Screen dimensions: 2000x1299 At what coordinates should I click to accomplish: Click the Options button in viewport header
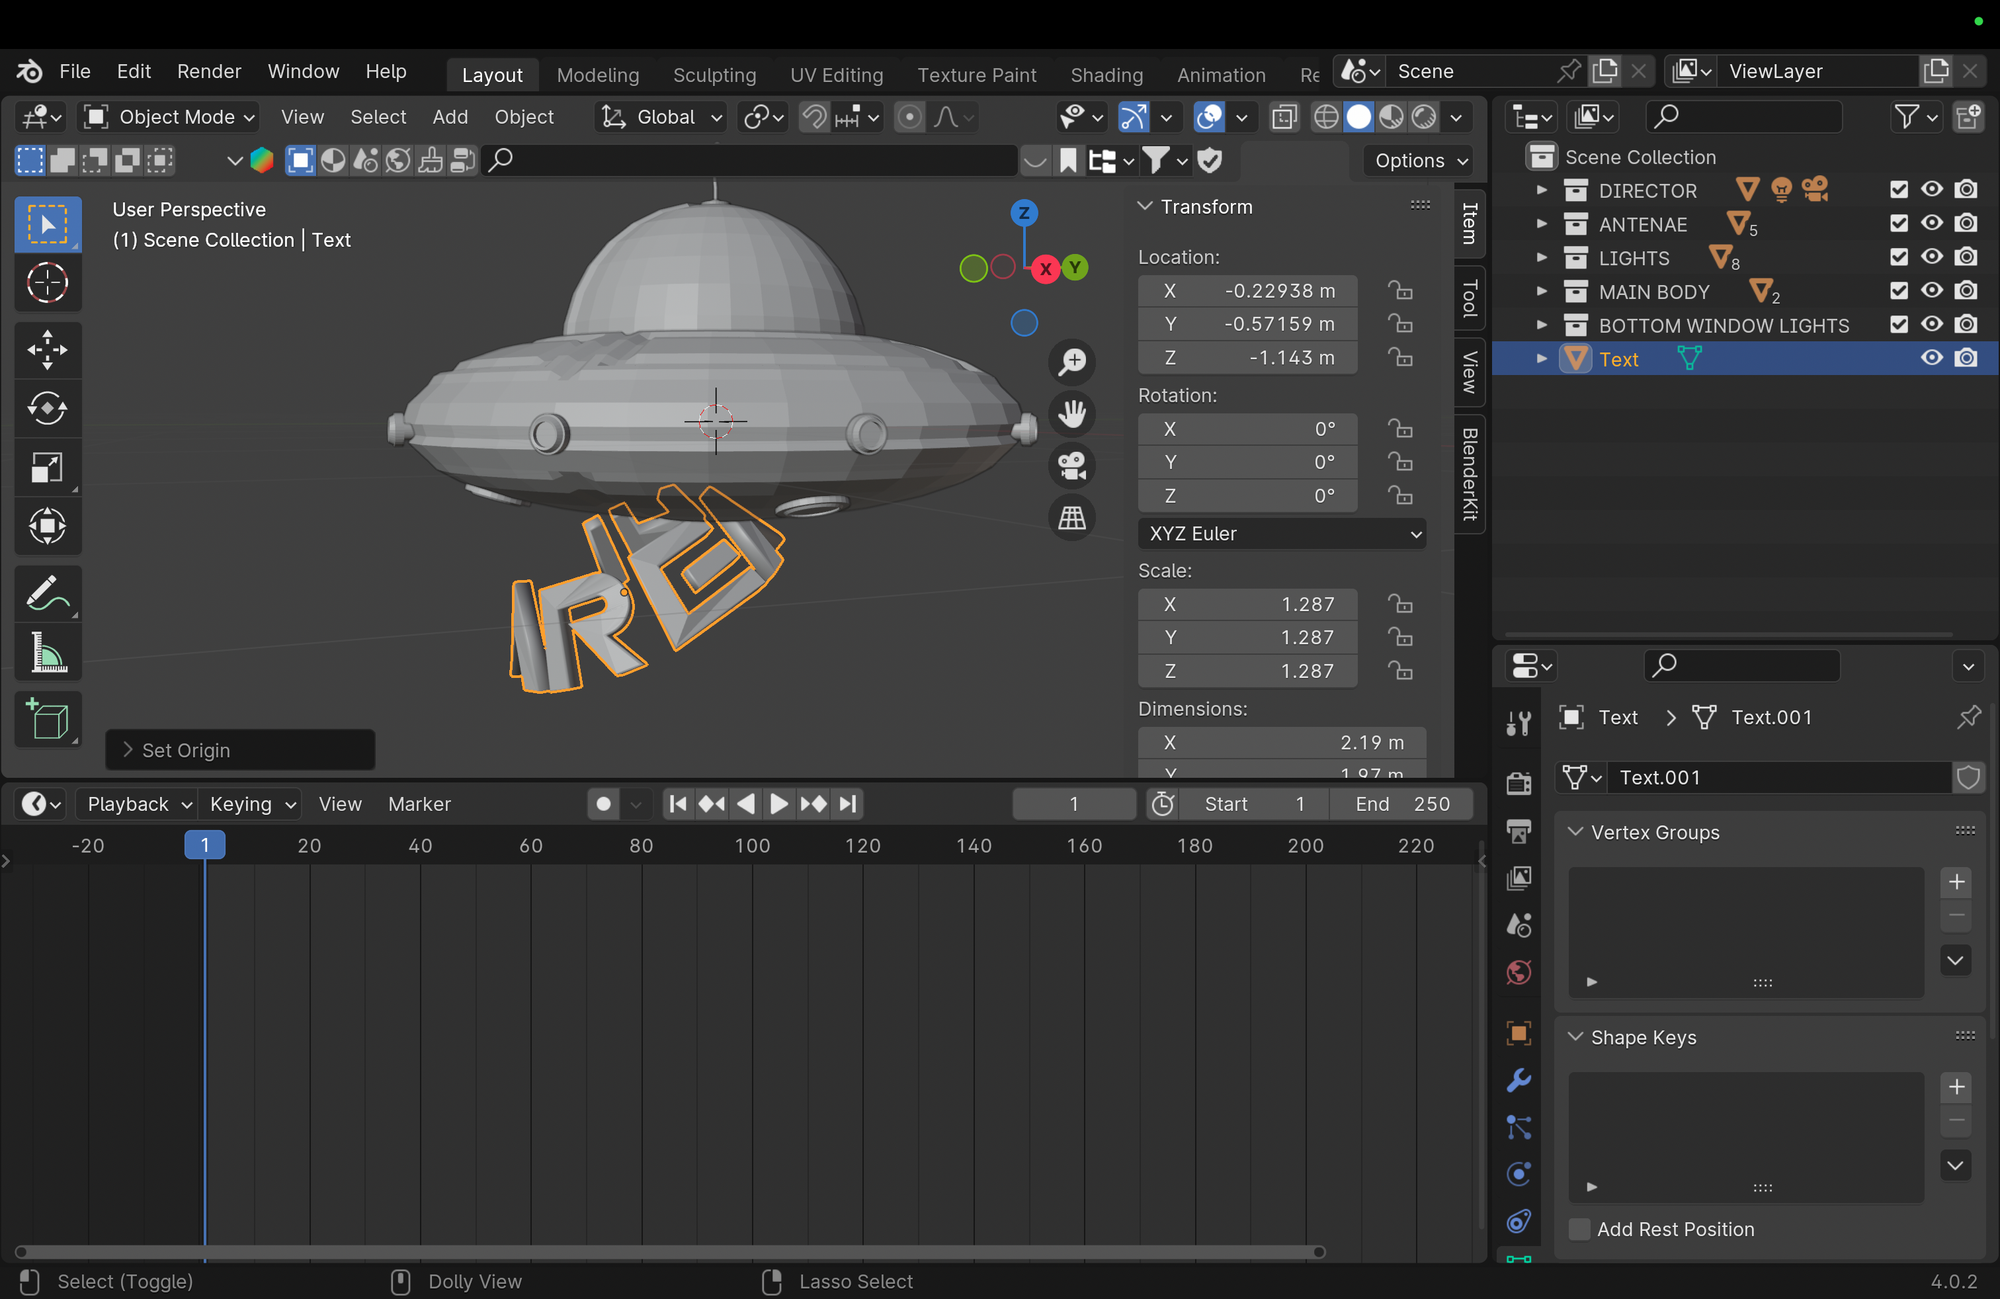pos(1417,160)
